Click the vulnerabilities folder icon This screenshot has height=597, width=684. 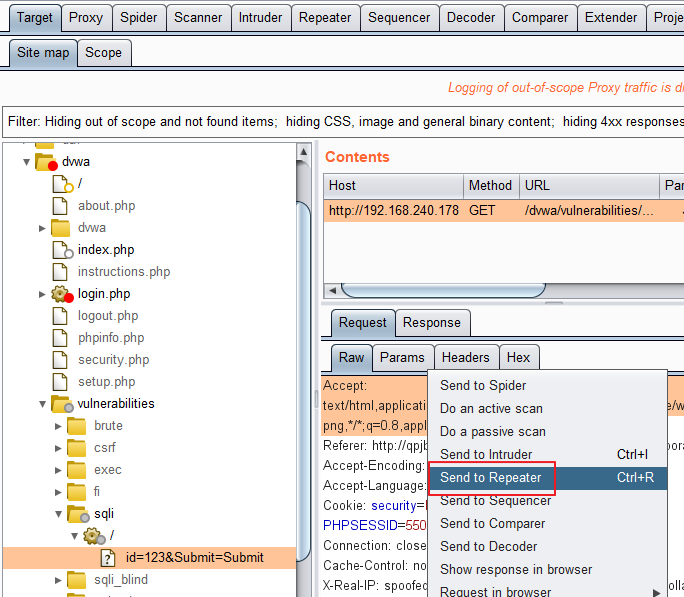point(62,404)
